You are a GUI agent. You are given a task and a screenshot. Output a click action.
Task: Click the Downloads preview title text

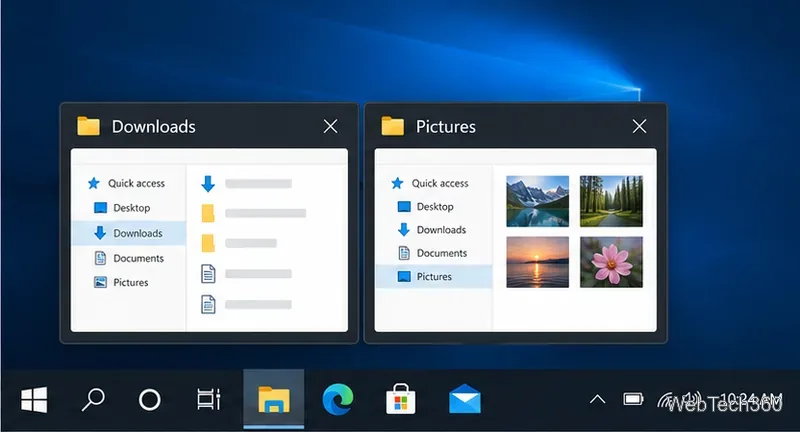[154, 126]
